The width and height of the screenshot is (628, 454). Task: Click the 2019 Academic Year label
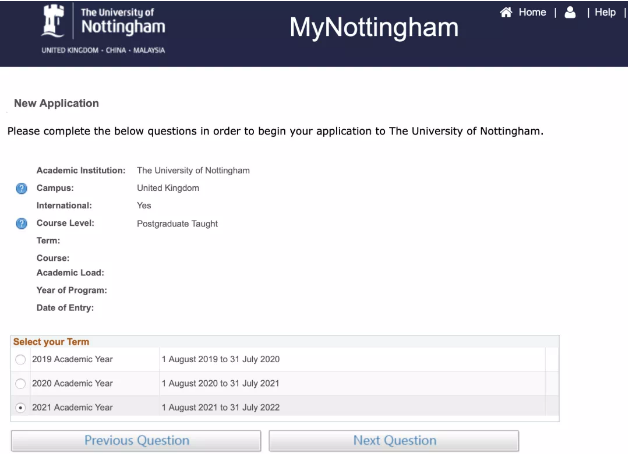(x=72, y=360)
